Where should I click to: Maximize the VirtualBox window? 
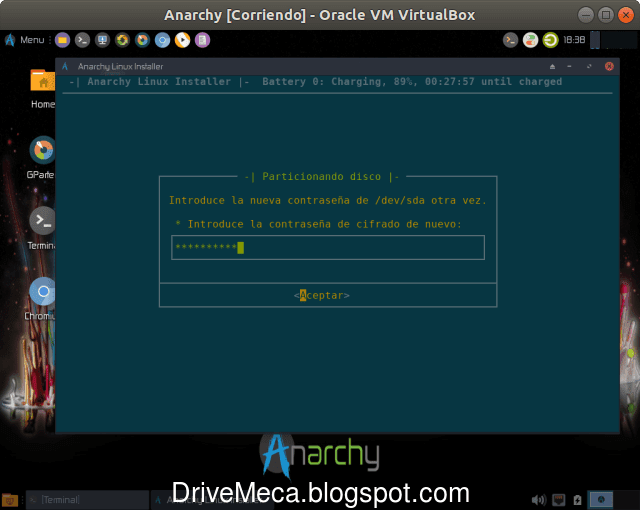pyautogui.click(x=606, y=15)
